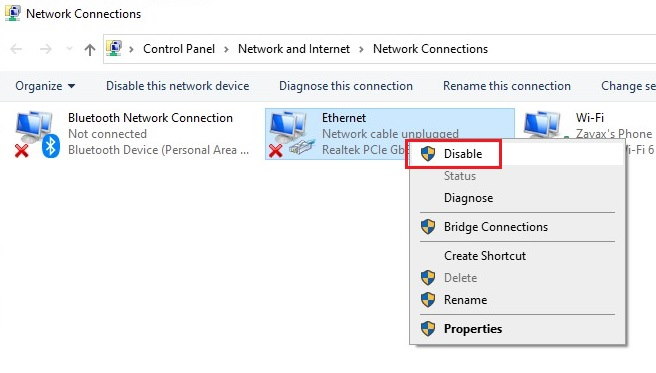Click the address bar Control Panel icon
The width and height of the screenshot is (656, 373).
(114, 49)
